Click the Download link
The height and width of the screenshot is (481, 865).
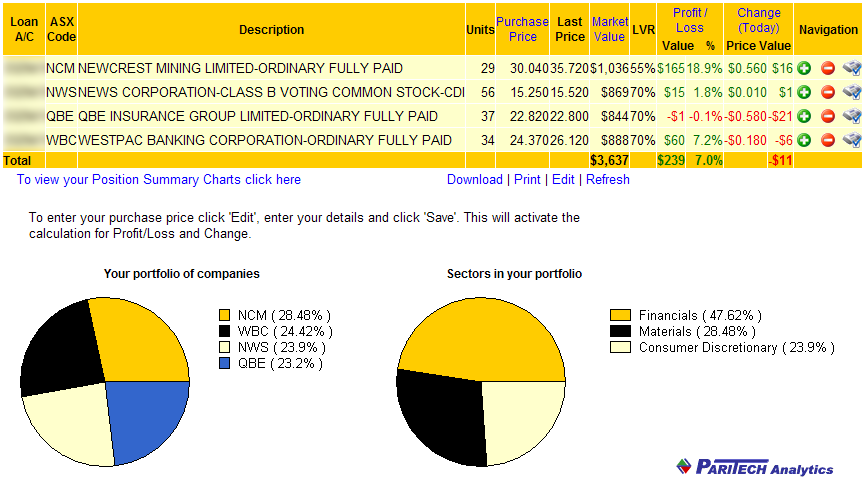474,180
